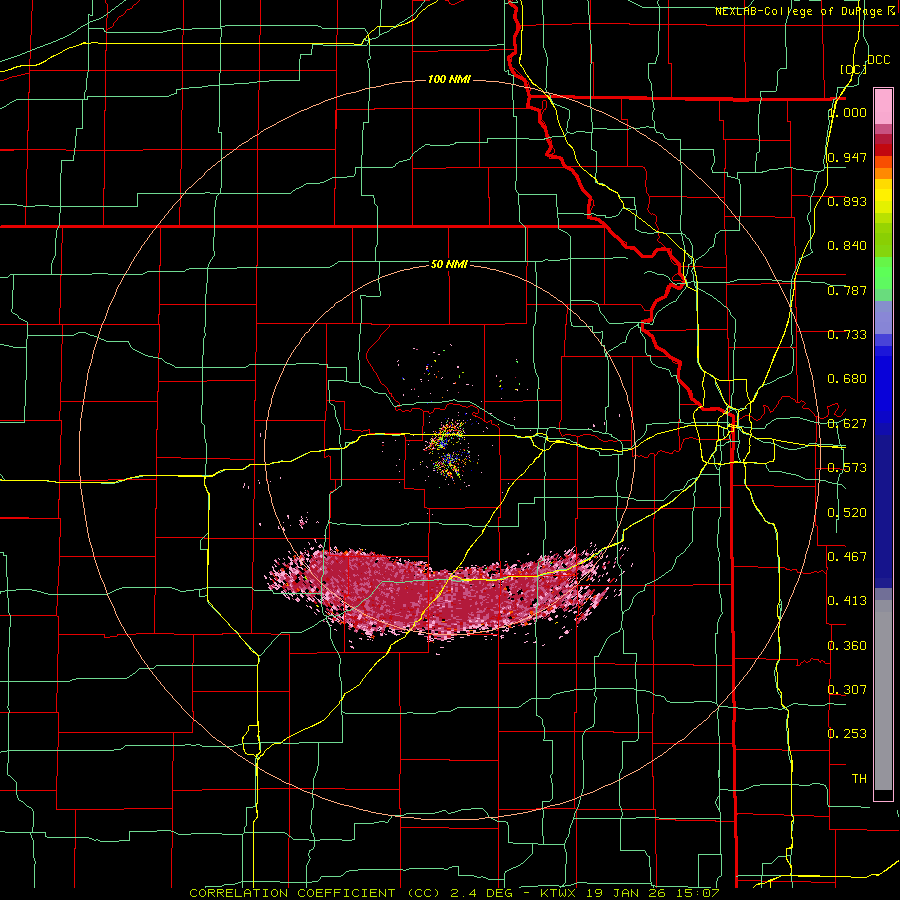Image resolution: width=900 pixels, height=900 pixels.
Task: Click the 0.893 scale value
Action: click(847, 201)
